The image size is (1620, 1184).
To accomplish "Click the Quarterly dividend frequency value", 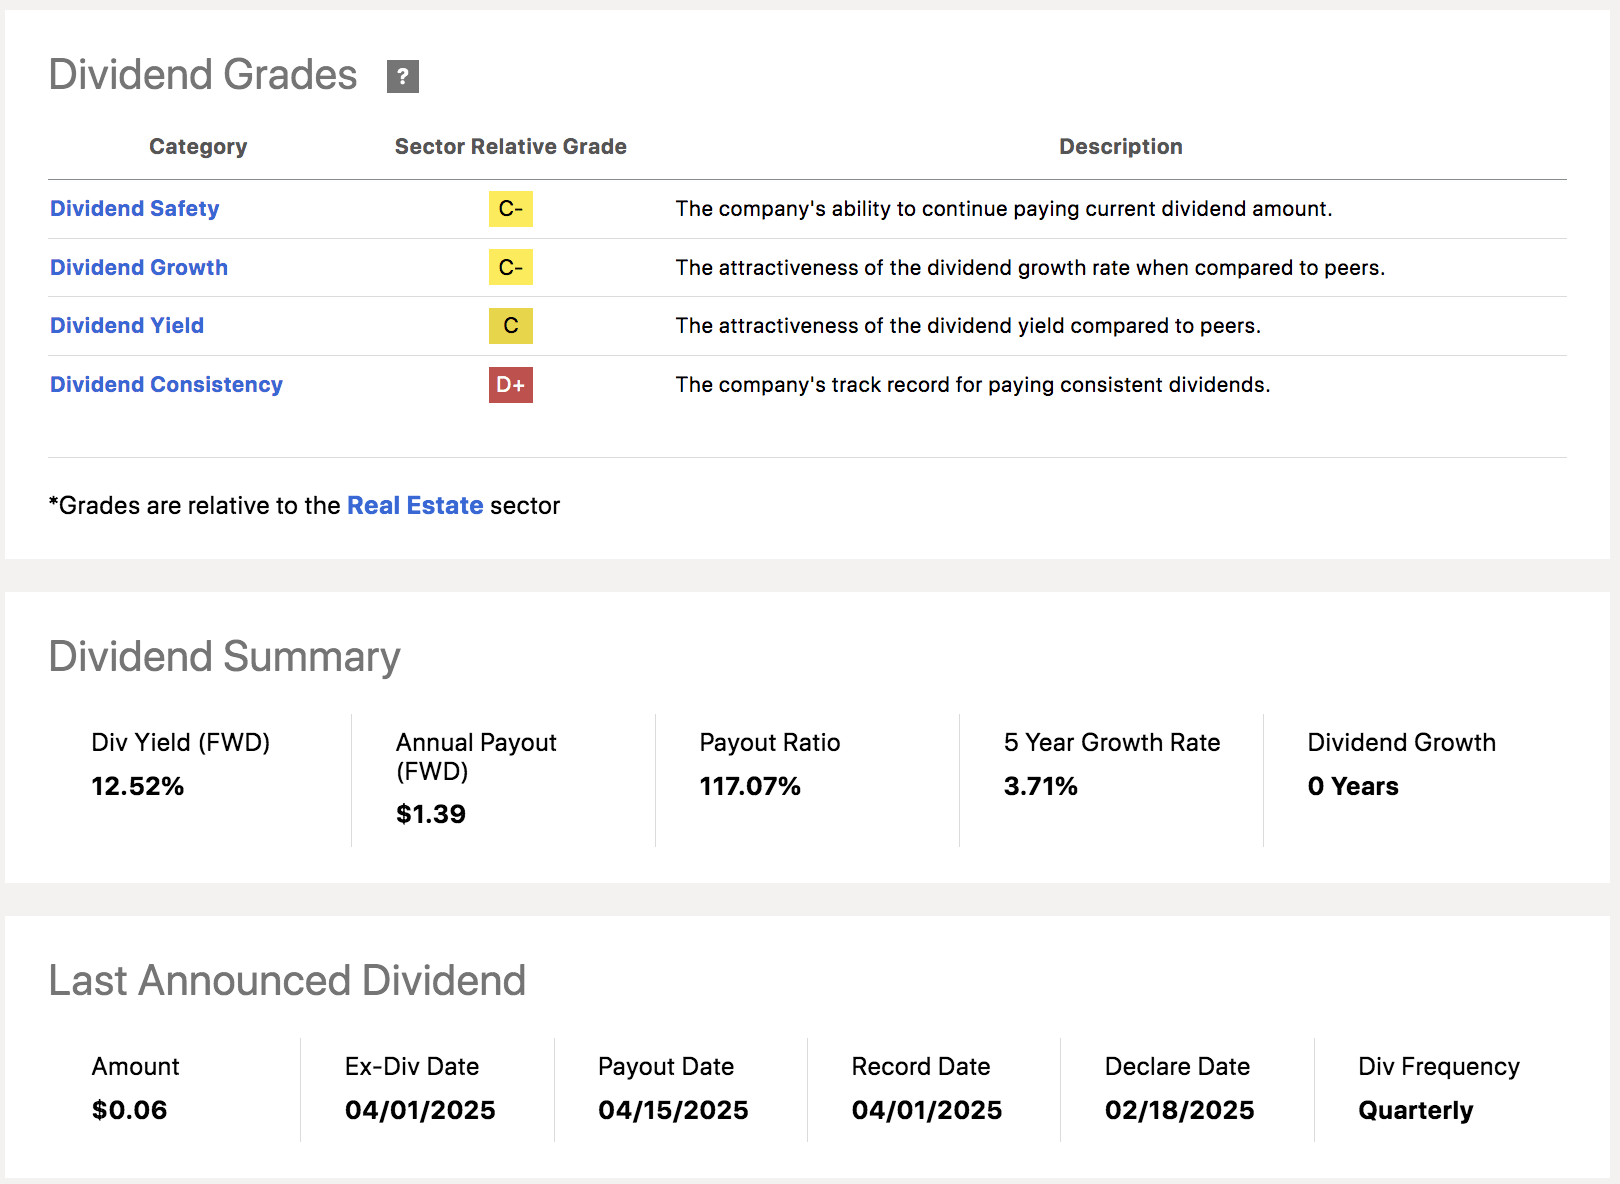I will coord(1415,1111).
